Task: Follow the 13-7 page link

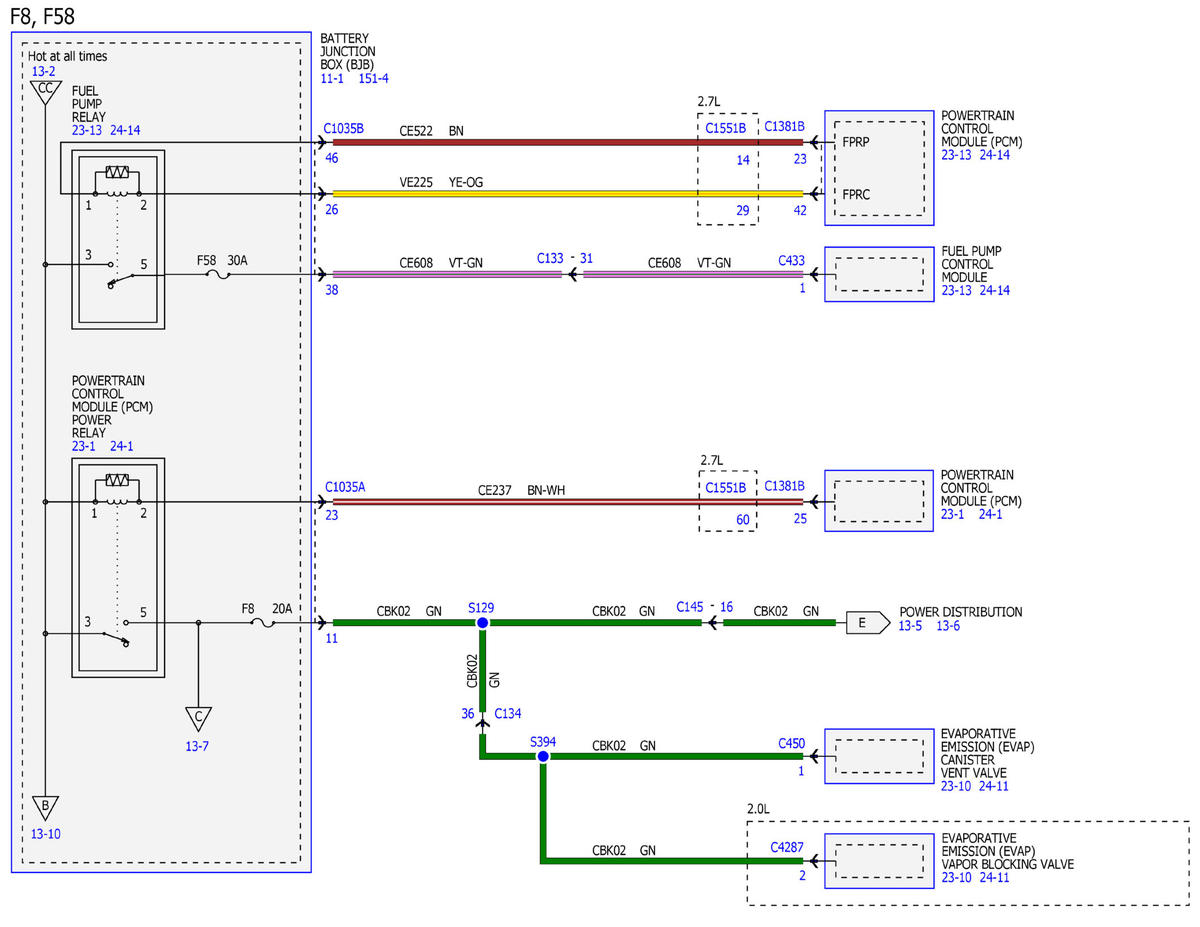Action: [x=198, y=746]
